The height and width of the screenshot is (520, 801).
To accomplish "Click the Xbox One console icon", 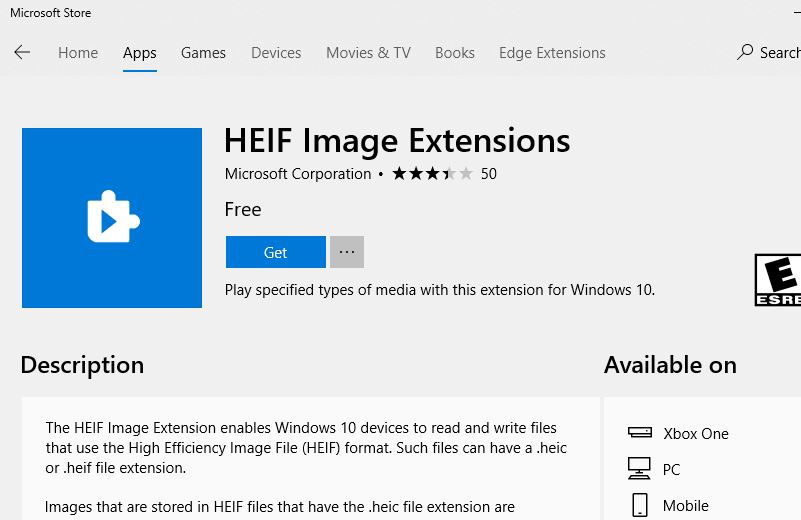I will 640,433.
